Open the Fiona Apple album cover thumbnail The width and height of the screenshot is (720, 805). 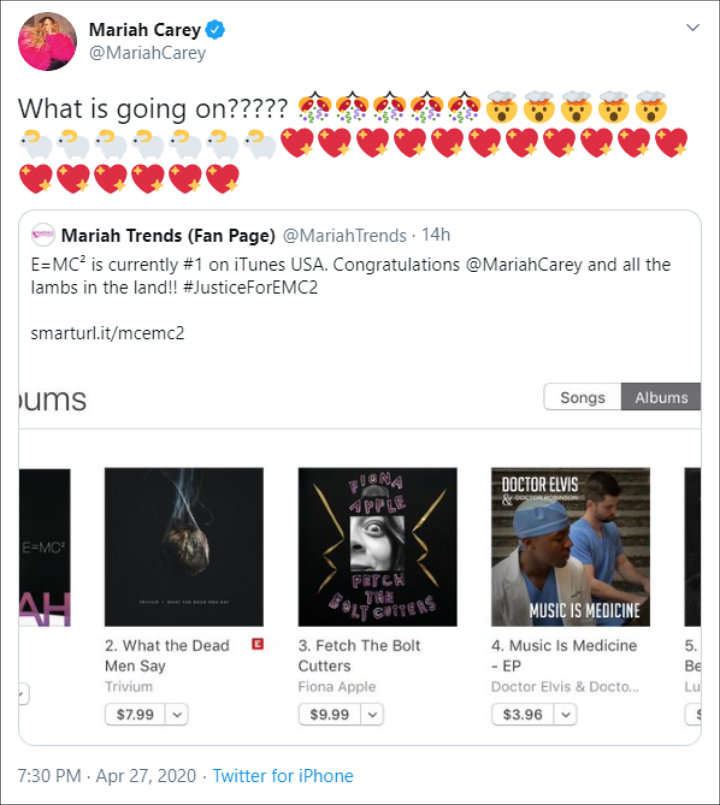click(377, 547)
